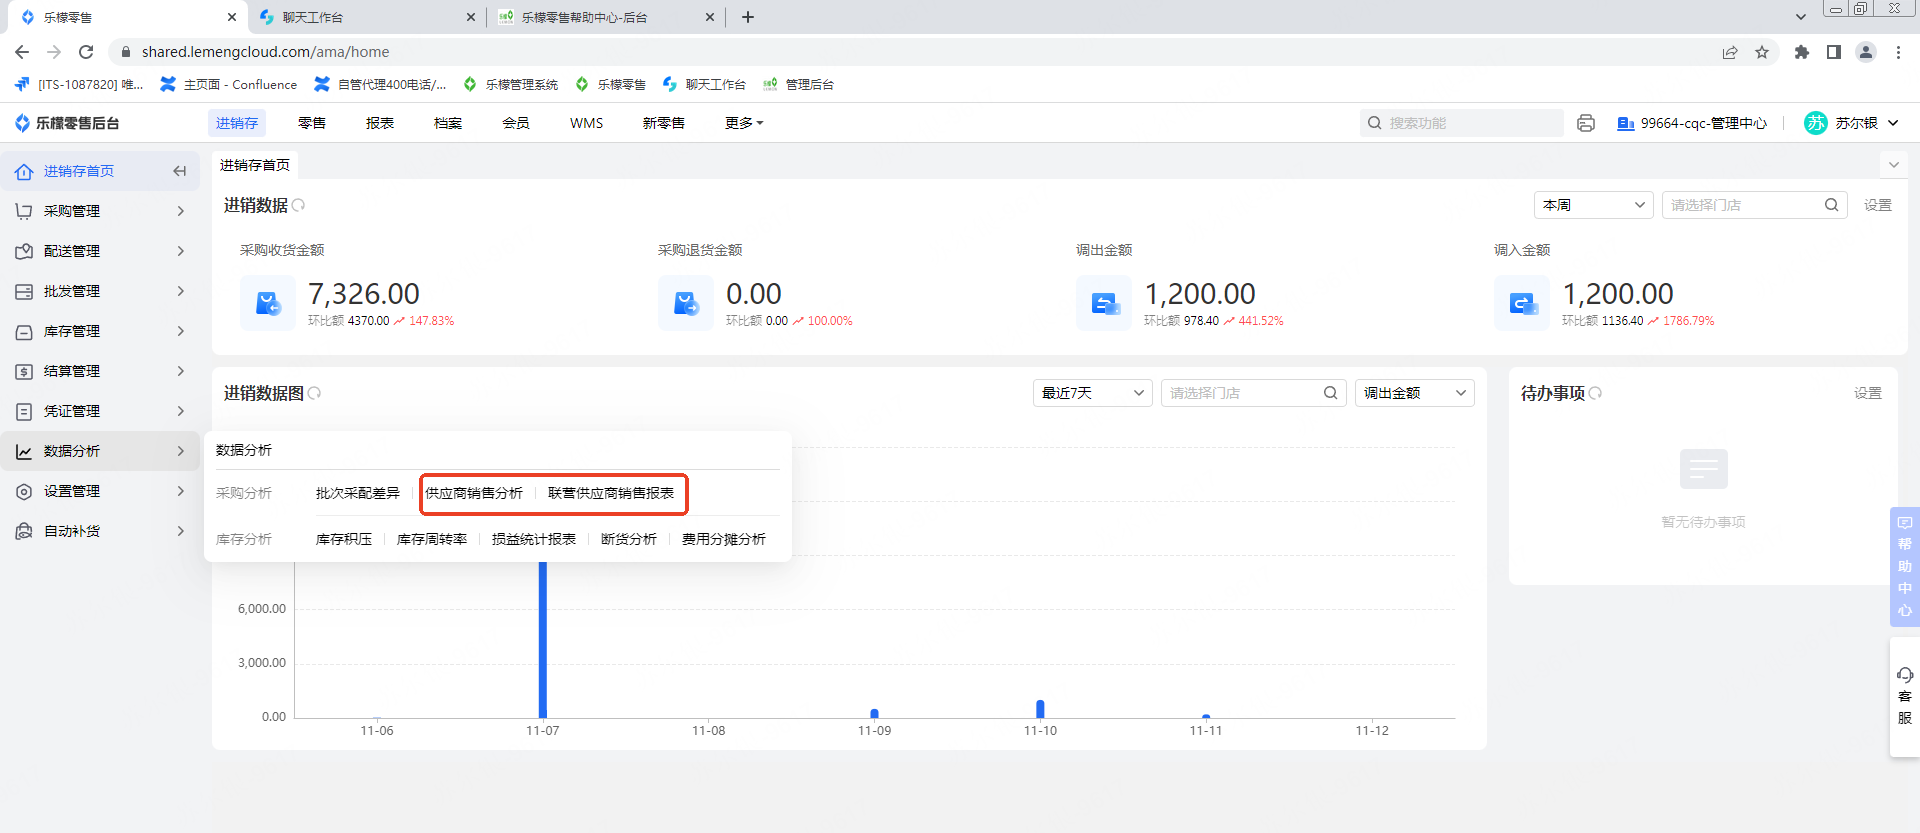This screenshot has width=1920, height=833.
Task: Click the 搜索功能 search box
Action: (1470, 123)
